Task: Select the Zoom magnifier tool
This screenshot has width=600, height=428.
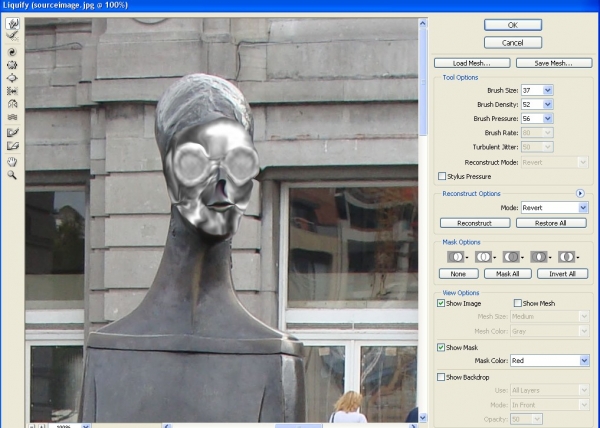Action: coord(12,175)
